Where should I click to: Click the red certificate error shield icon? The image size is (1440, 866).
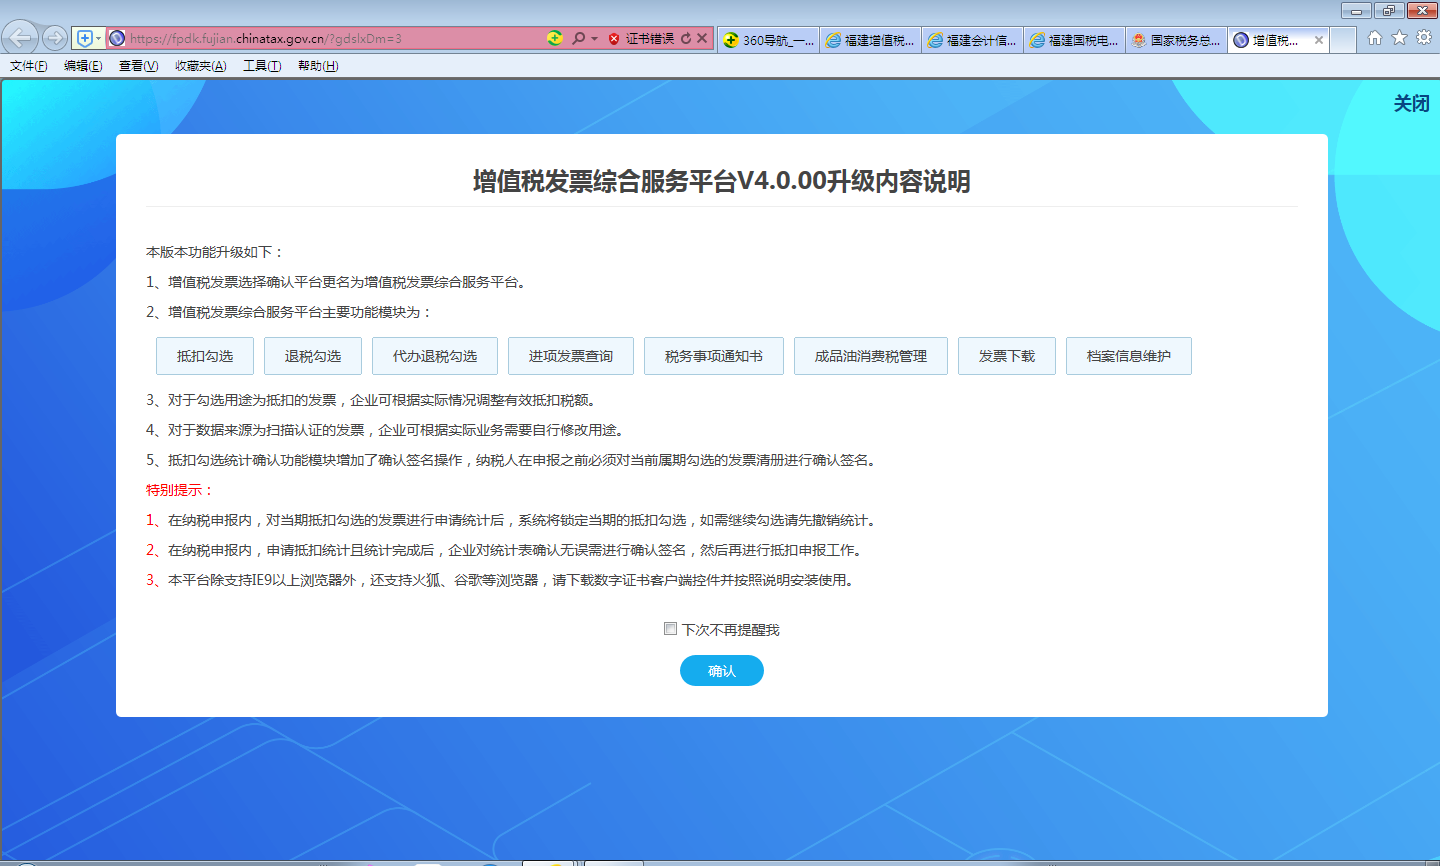point(614,39)
